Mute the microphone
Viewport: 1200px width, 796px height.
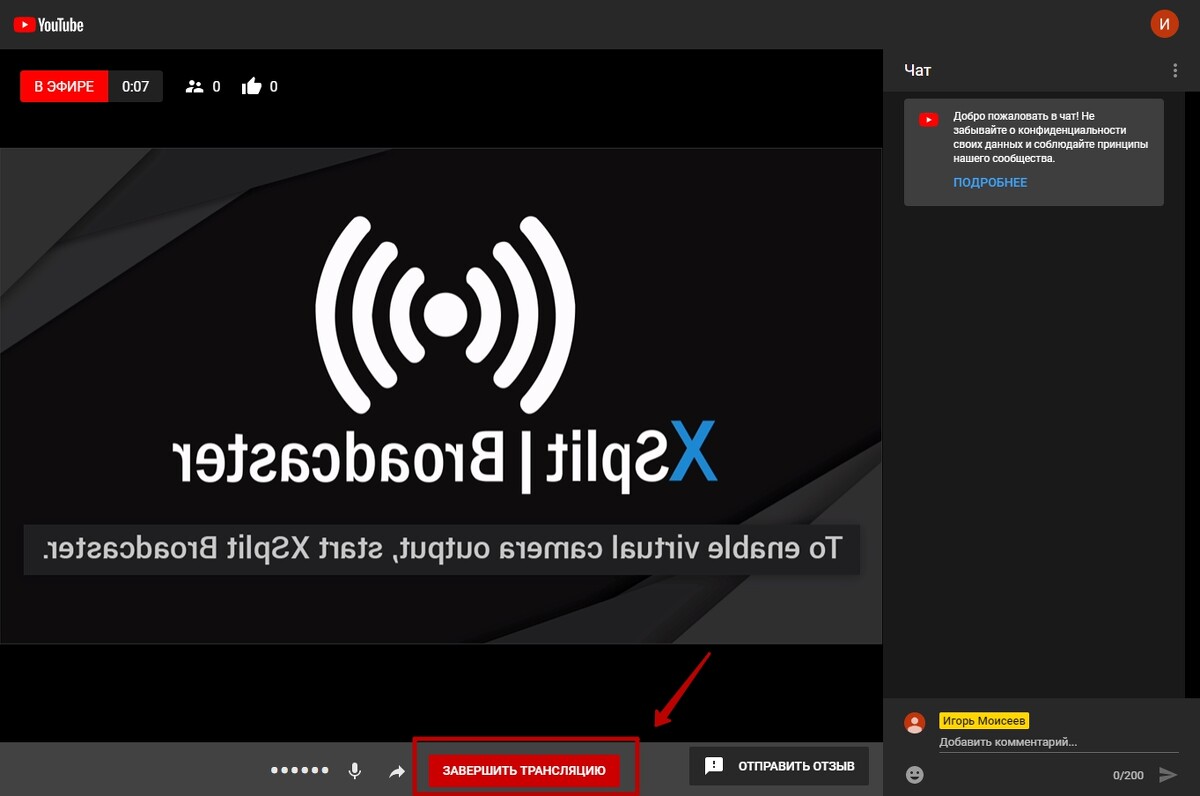354,771
